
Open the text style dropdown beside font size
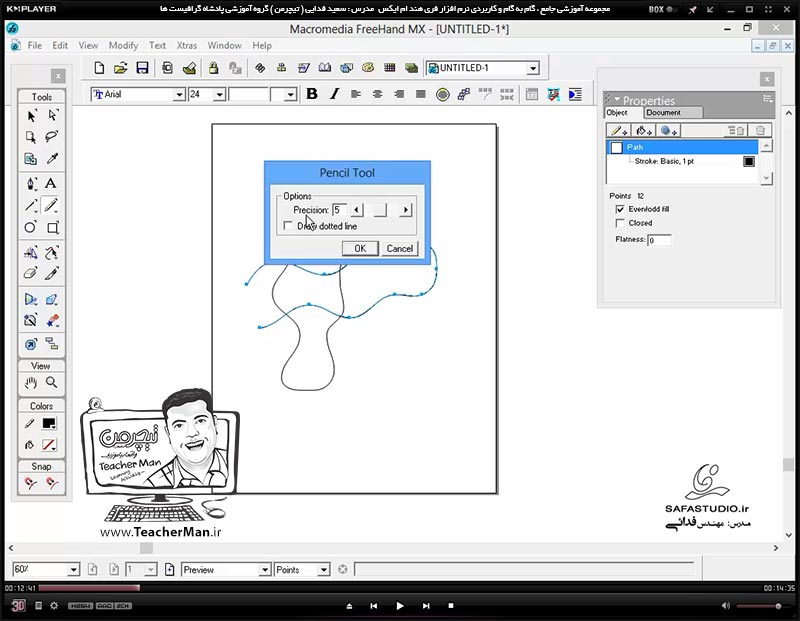[290, 94]
